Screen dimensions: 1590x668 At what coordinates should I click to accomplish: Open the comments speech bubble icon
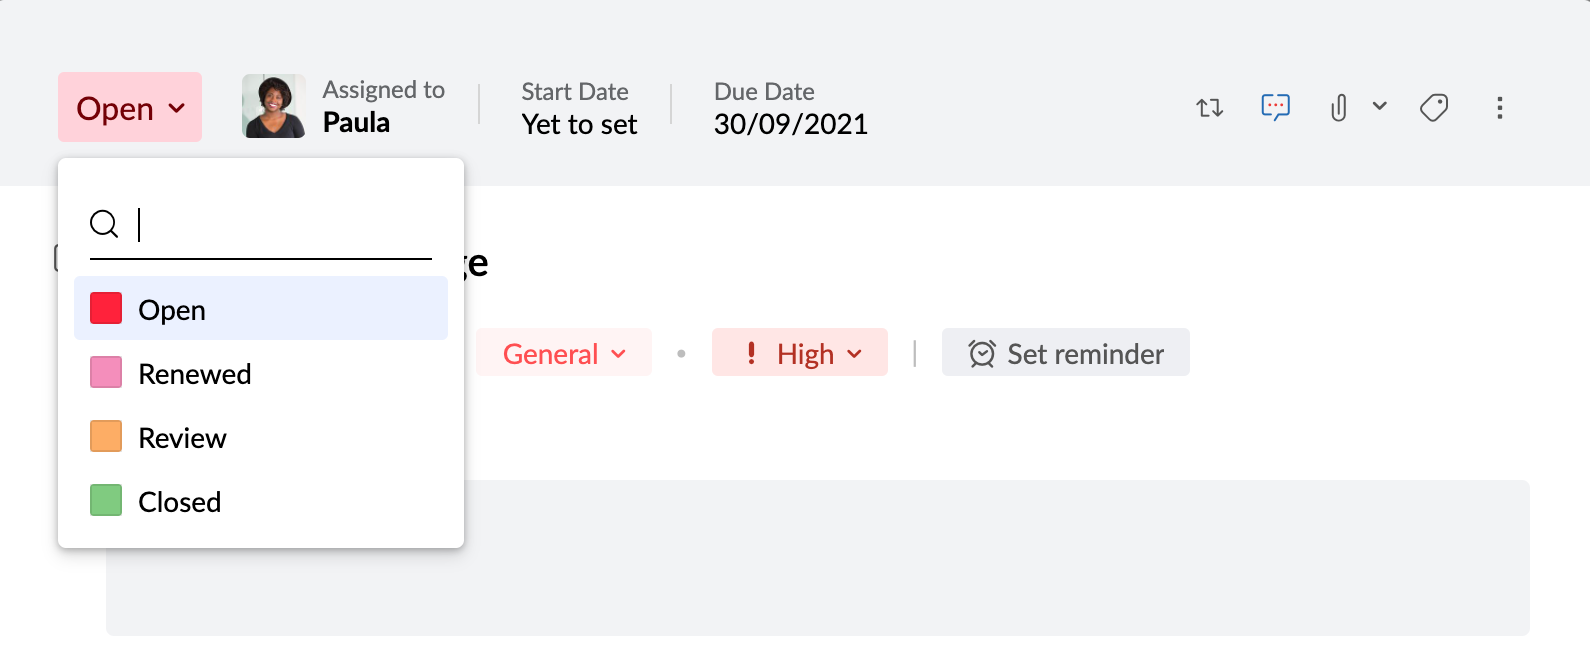point(1275,107)
